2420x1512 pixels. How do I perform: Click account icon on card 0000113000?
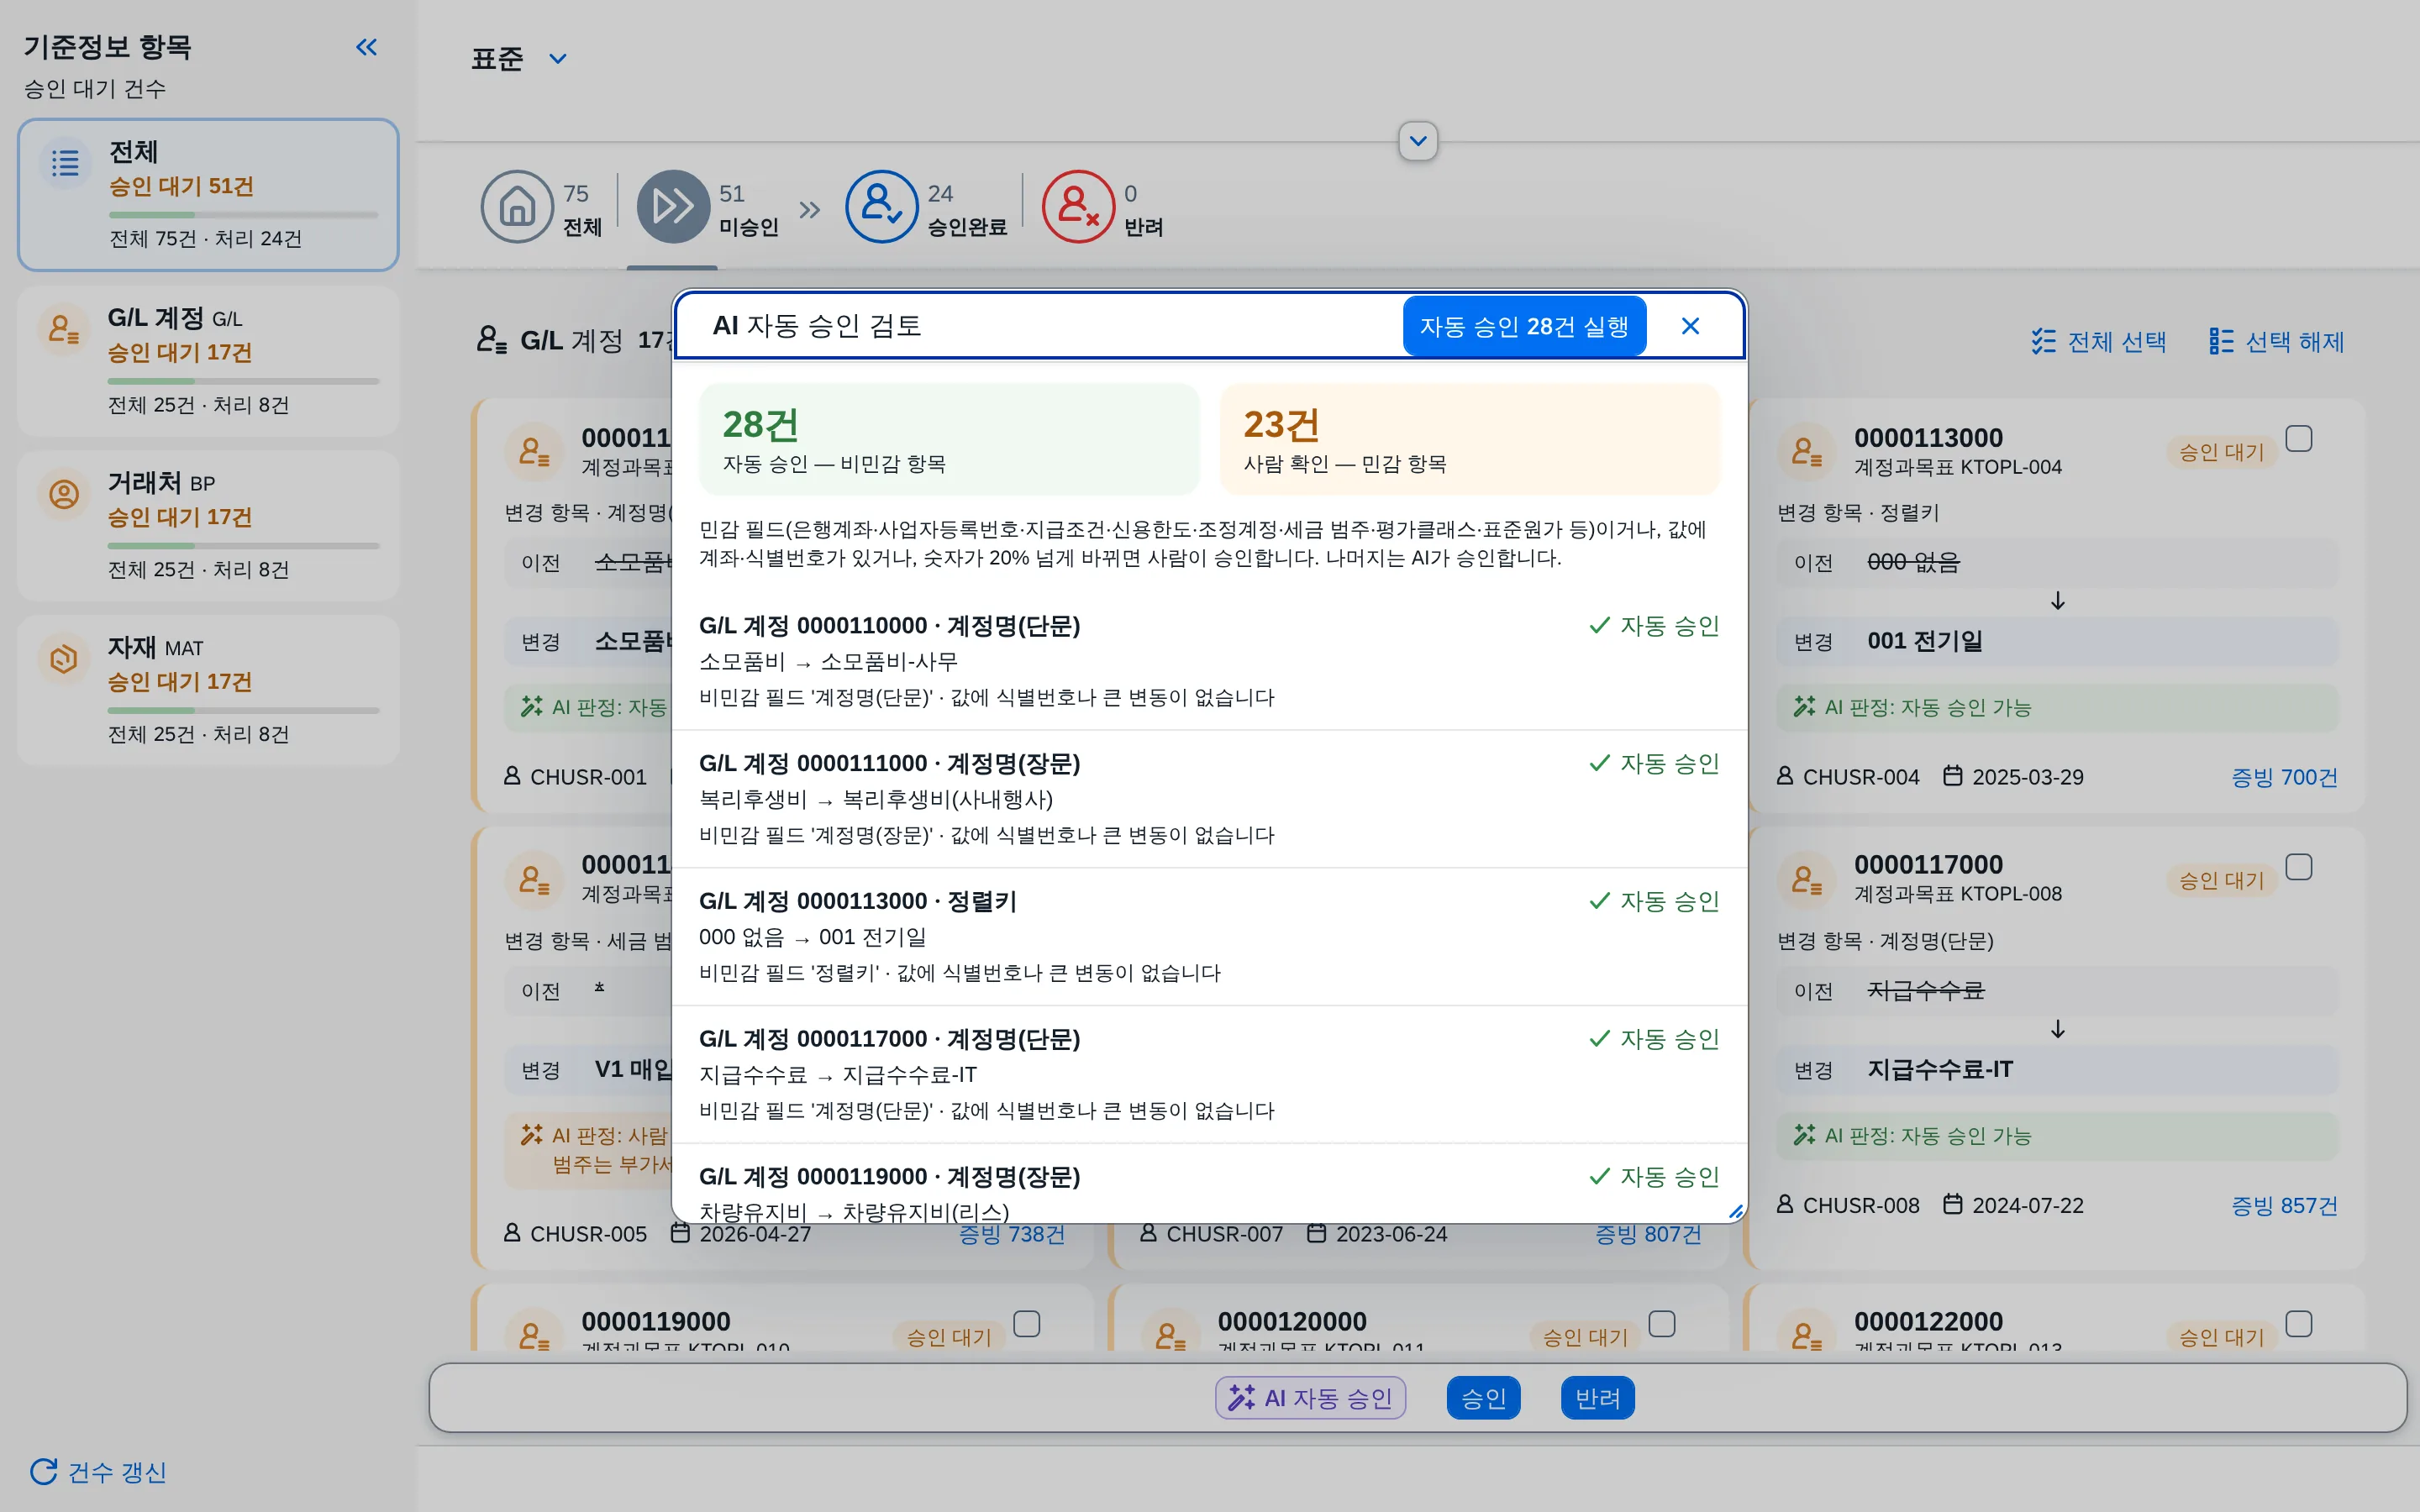point(1806,452)
